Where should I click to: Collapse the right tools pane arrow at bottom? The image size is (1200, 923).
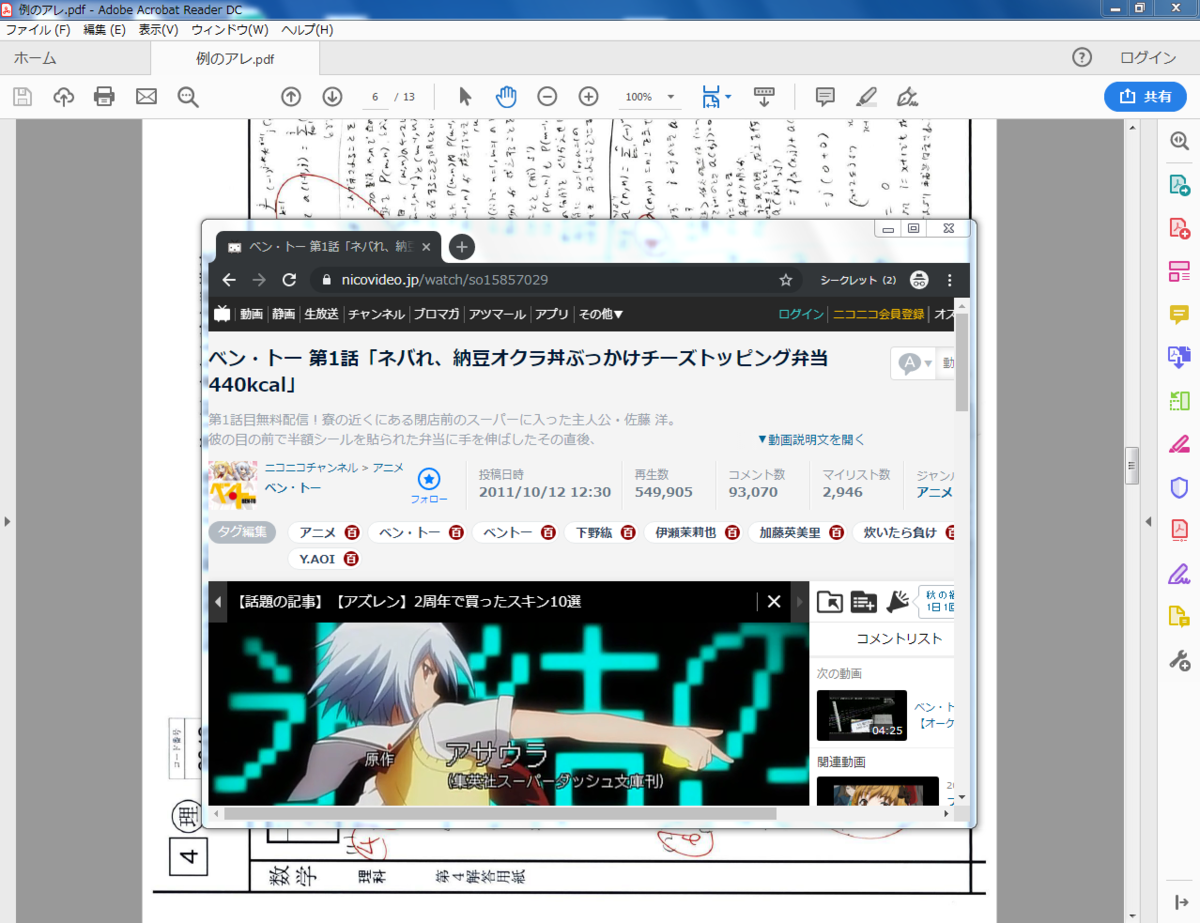pos(1179,902)
